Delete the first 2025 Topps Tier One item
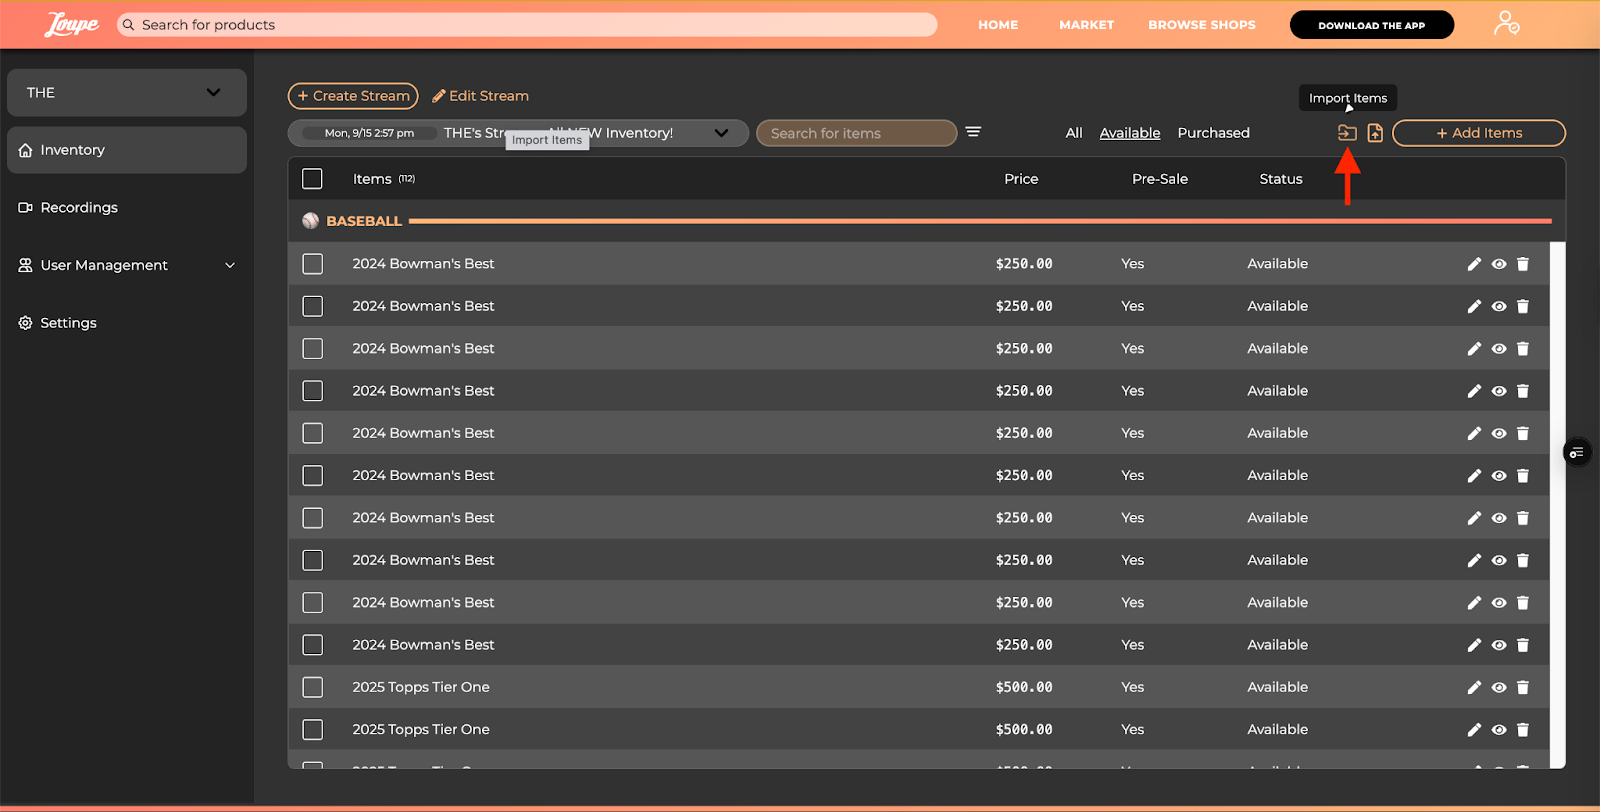Image resolution: width=1600 pixels, height=812 pixels. [1523, 687]
